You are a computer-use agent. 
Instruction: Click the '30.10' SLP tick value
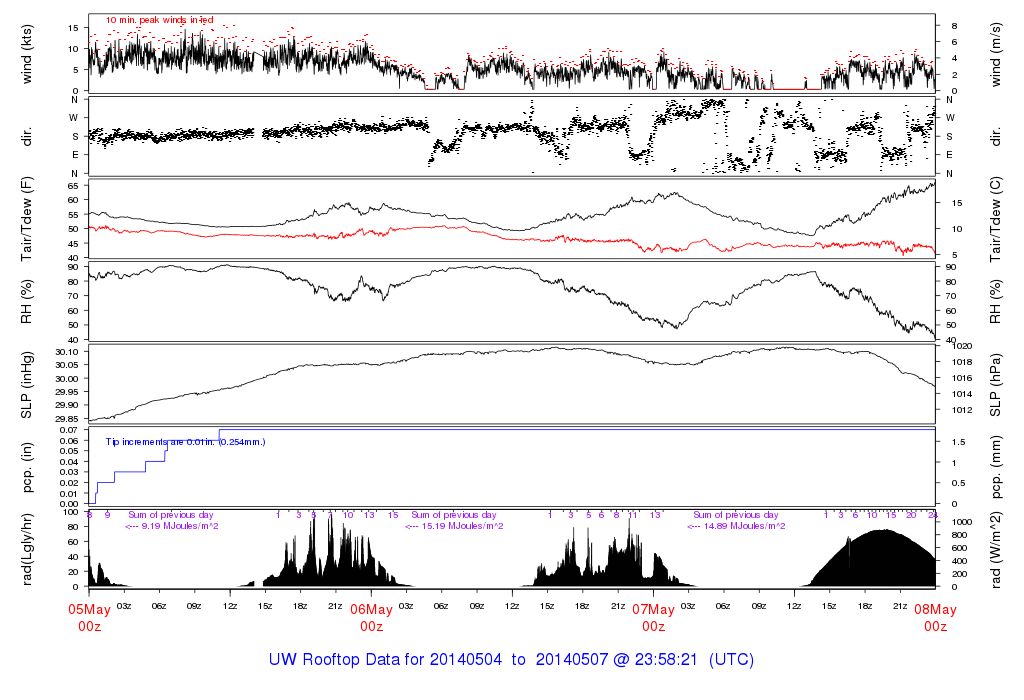(x=67, y=351)
